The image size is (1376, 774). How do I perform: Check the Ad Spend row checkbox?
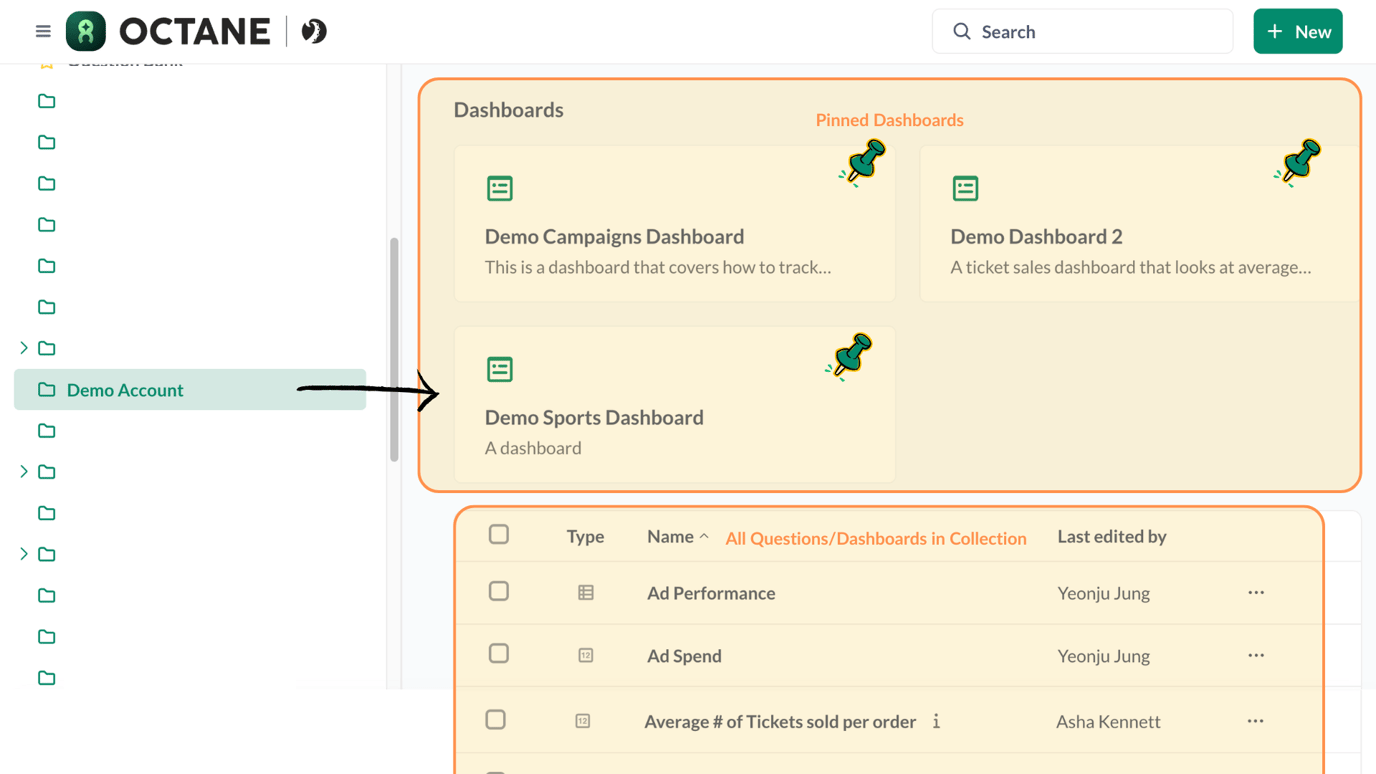(499, 654)
